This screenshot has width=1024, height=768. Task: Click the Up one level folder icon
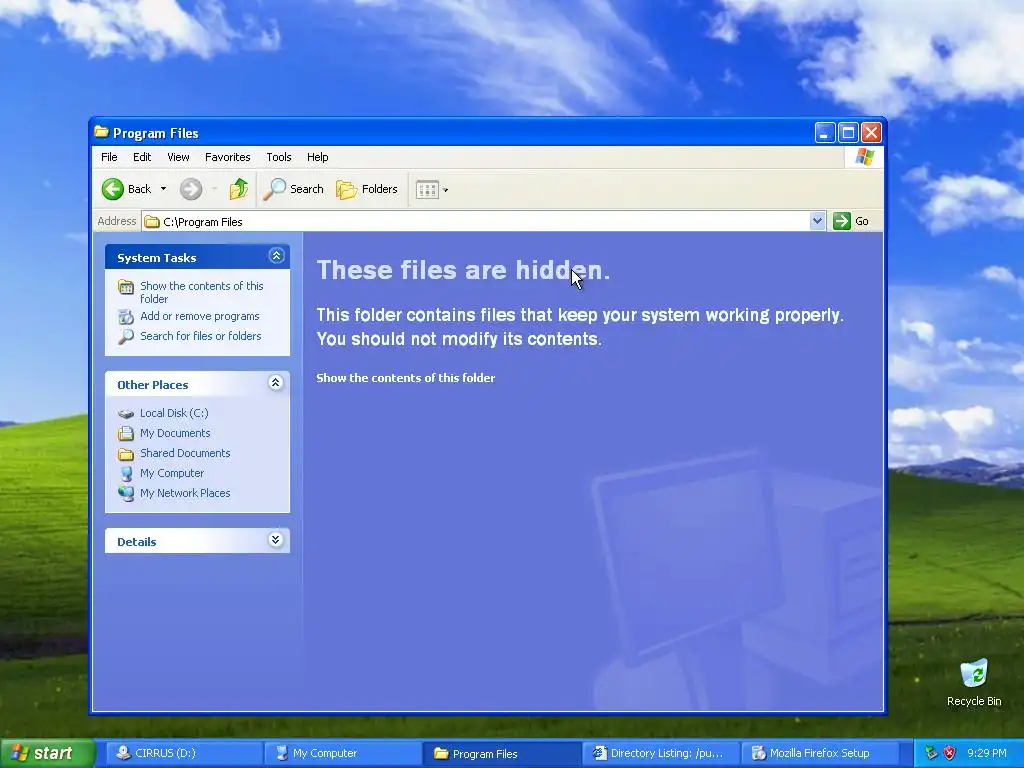click(238, 189)
